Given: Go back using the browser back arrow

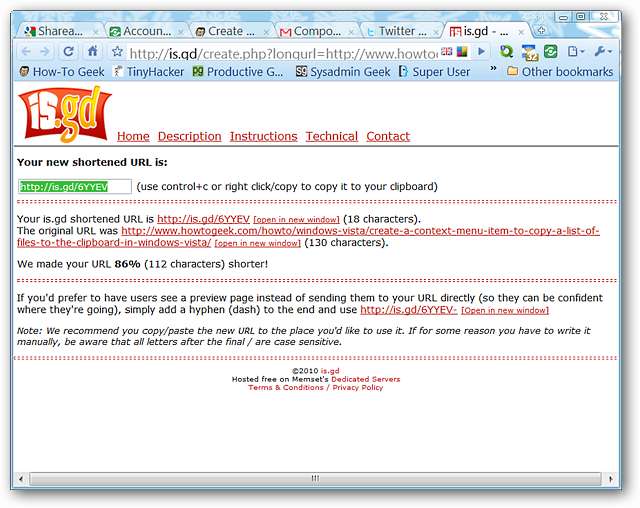Looking at the screenshot, I should [26, 52].
